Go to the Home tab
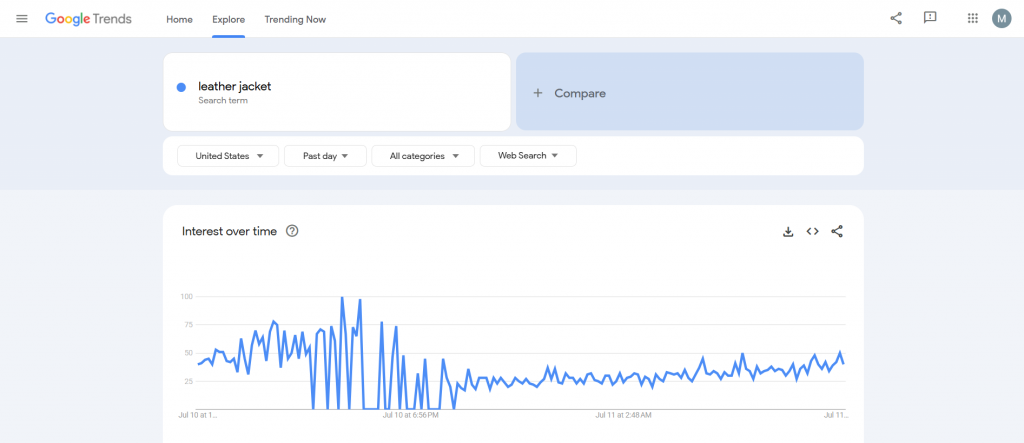Image resolution: width=1024 pixels, height=443 pixels. 179,19
